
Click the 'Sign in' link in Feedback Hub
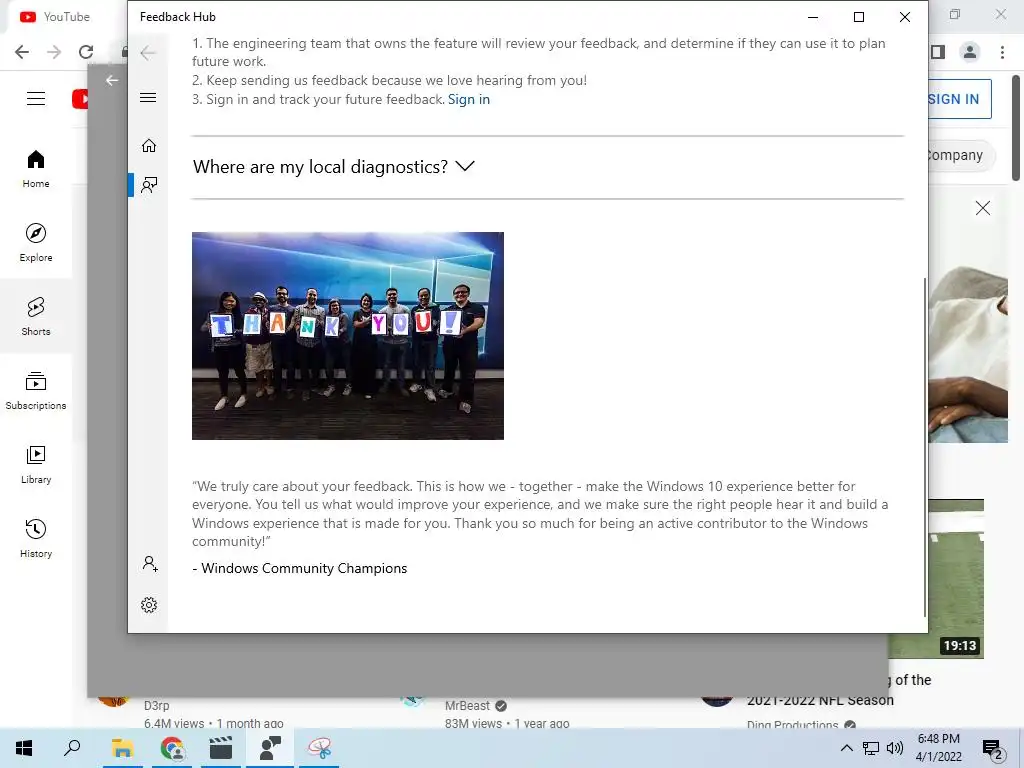click(x=468, y=99)
